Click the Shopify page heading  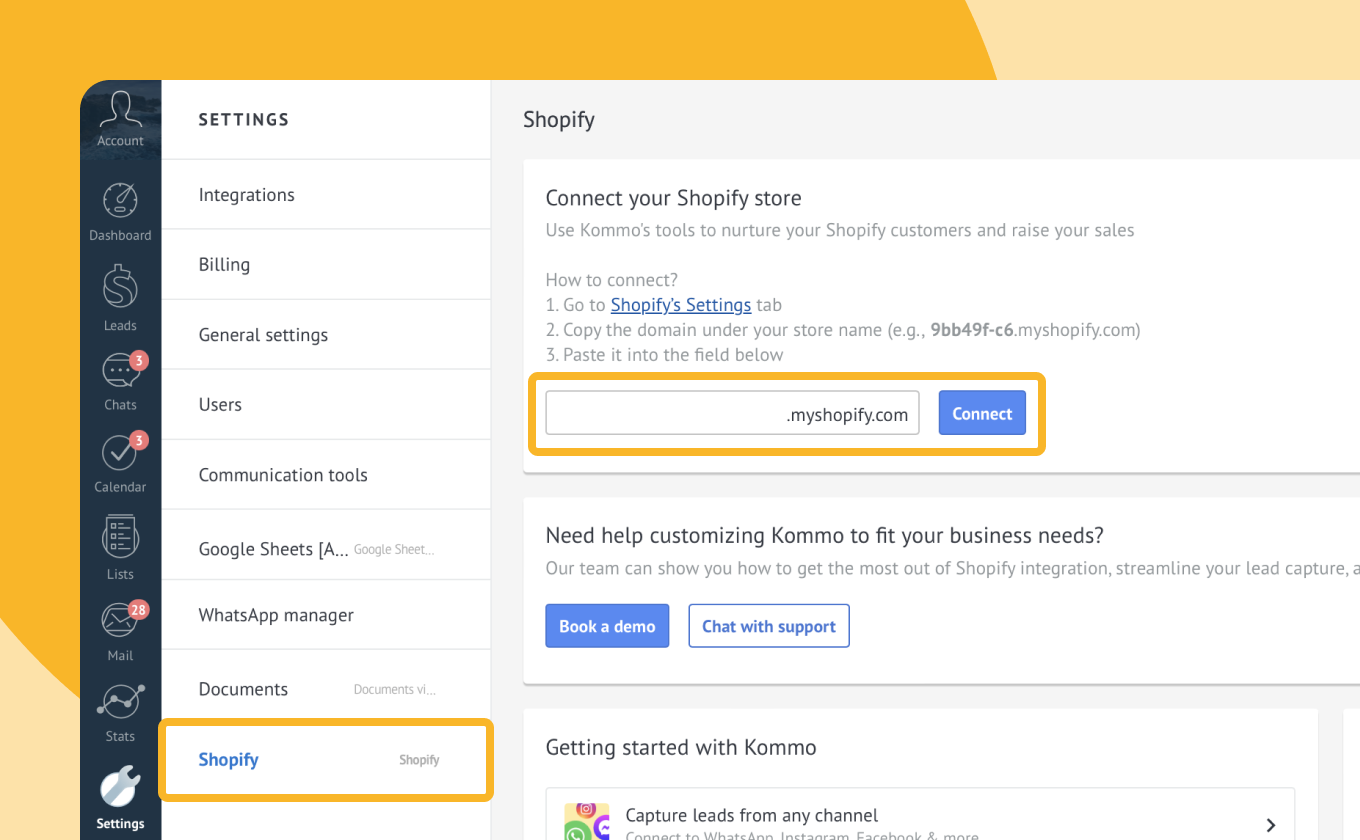click(559, 120)
